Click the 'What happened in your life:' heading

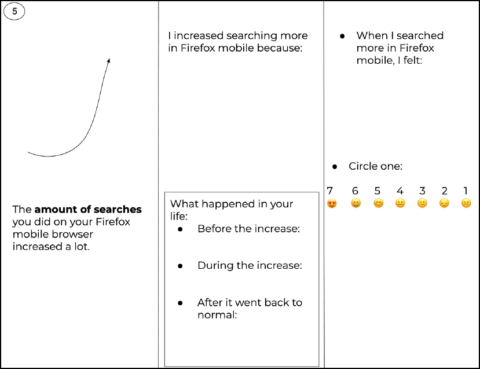(x=231, y=210)
